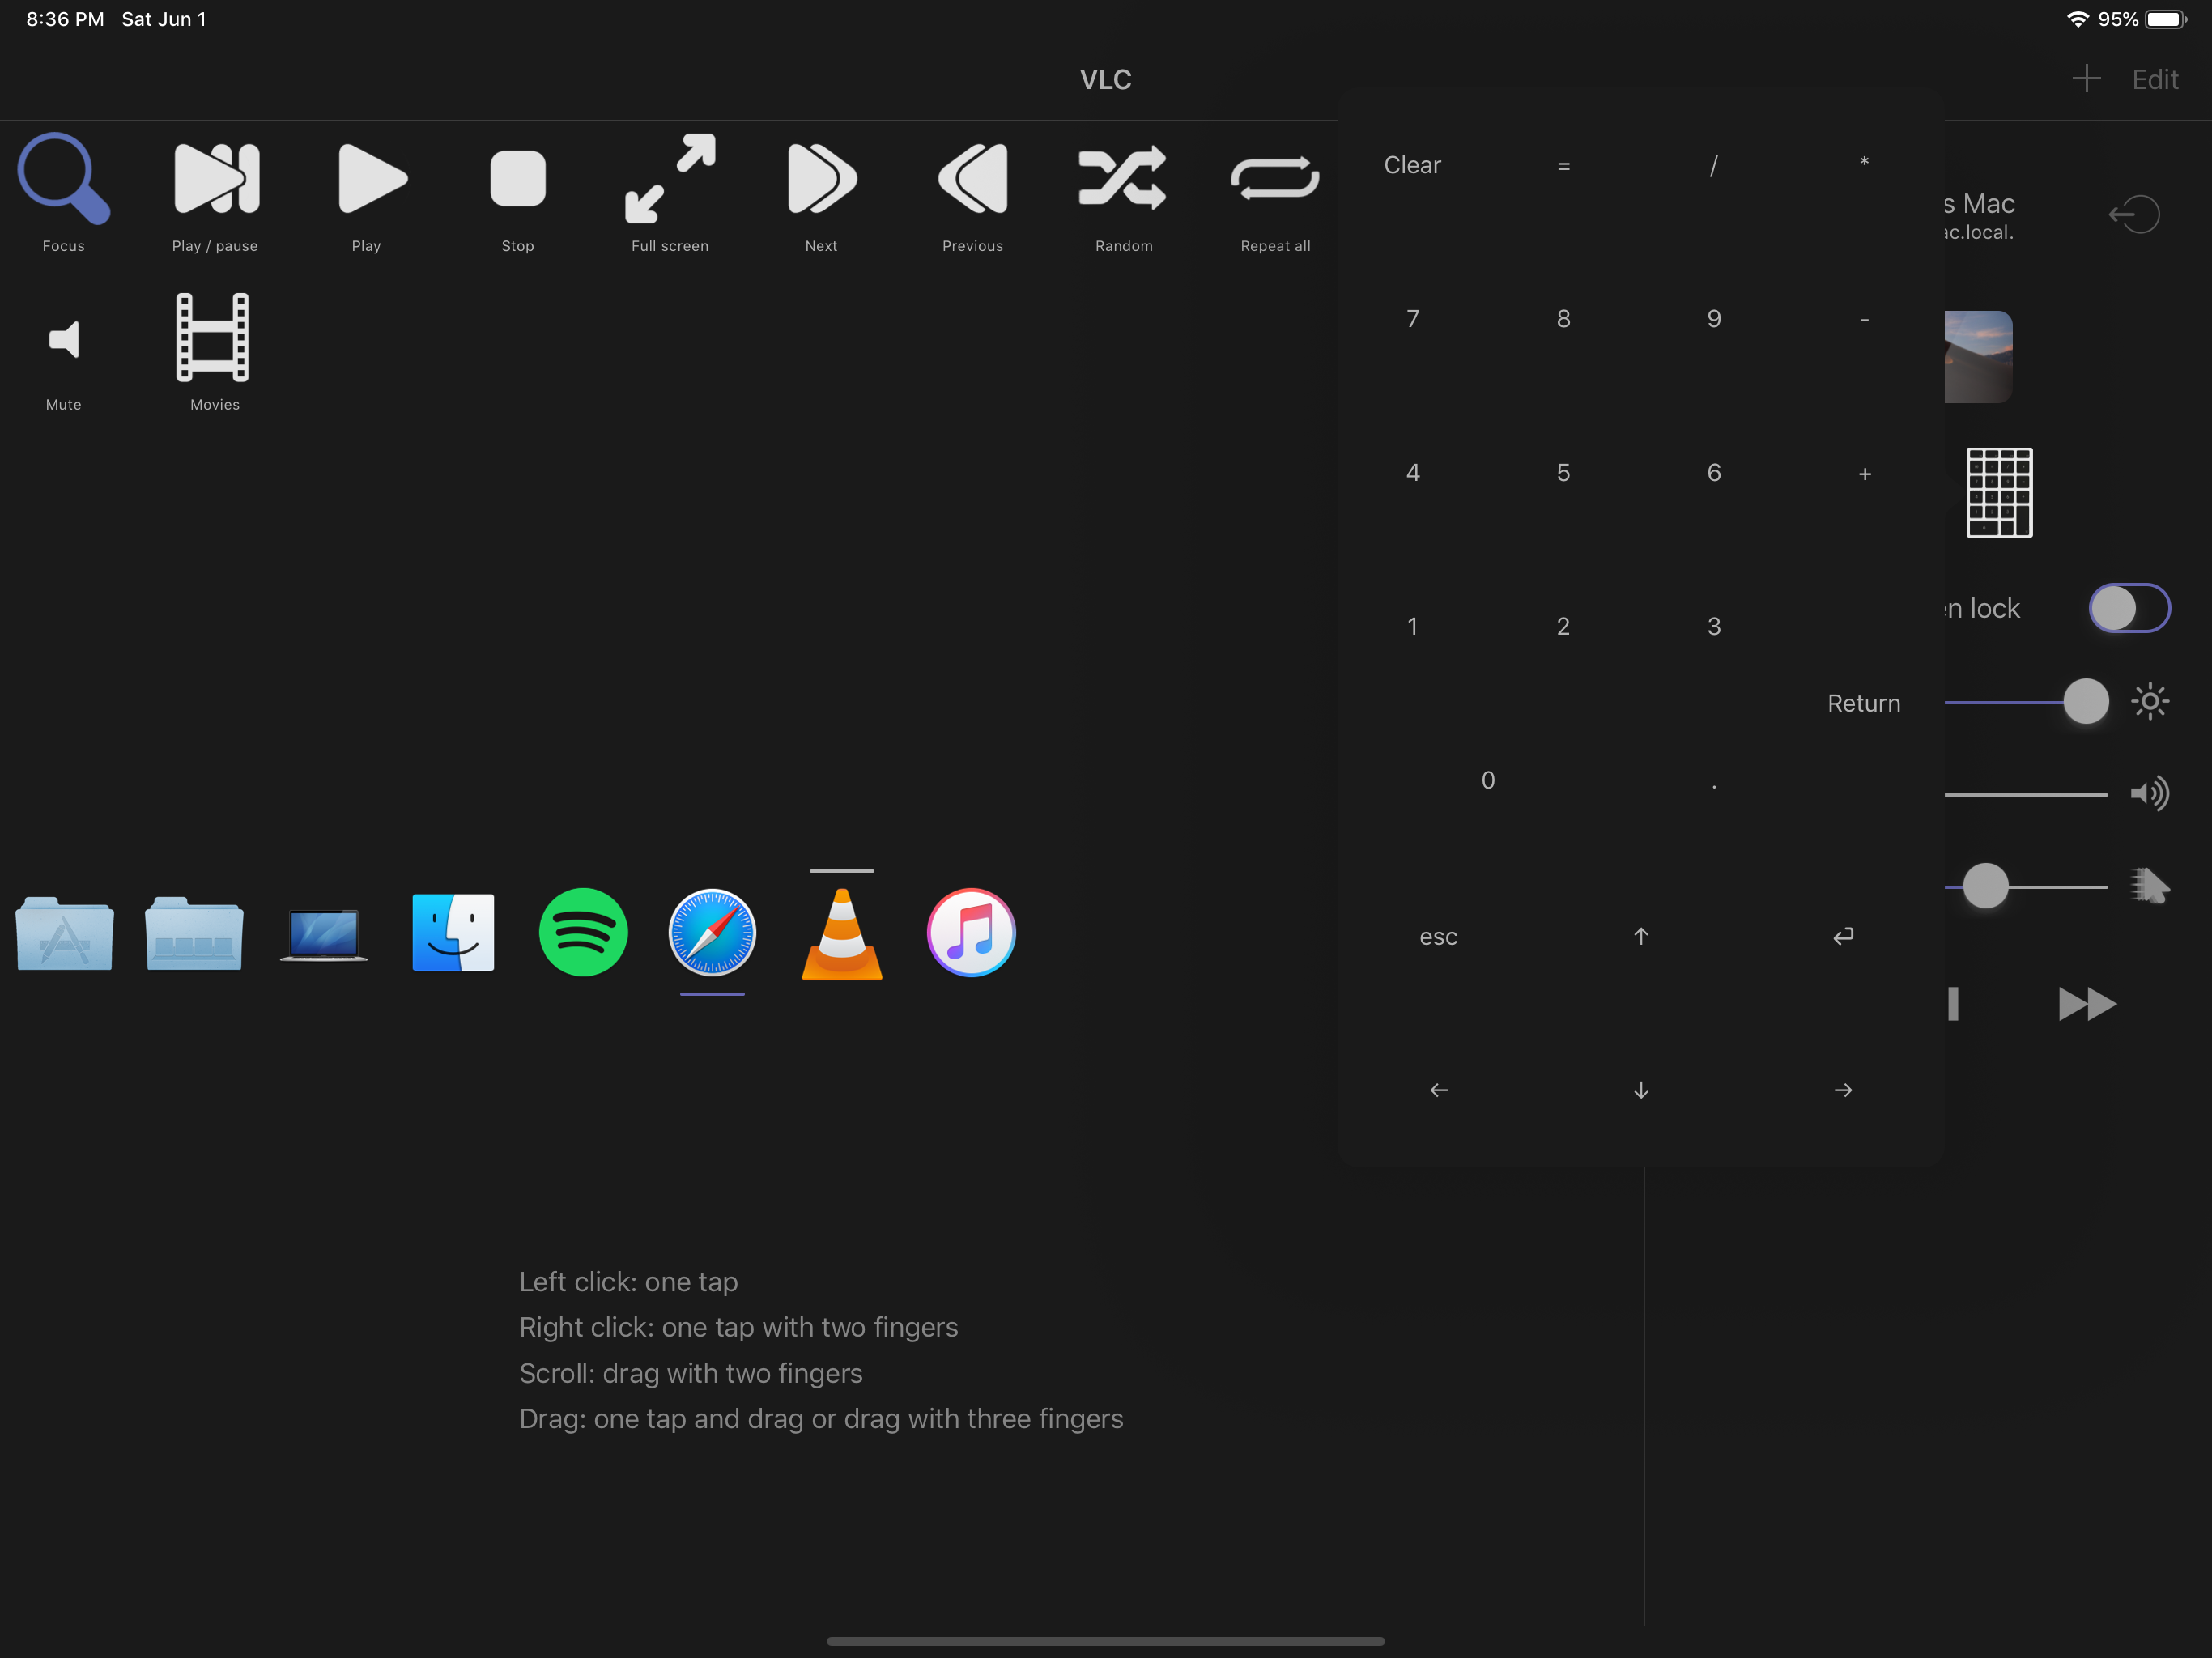Viewport: 2212px width, 1658px height.
Task: Tap the Focus magnifier icon
Action: (63, 179)
